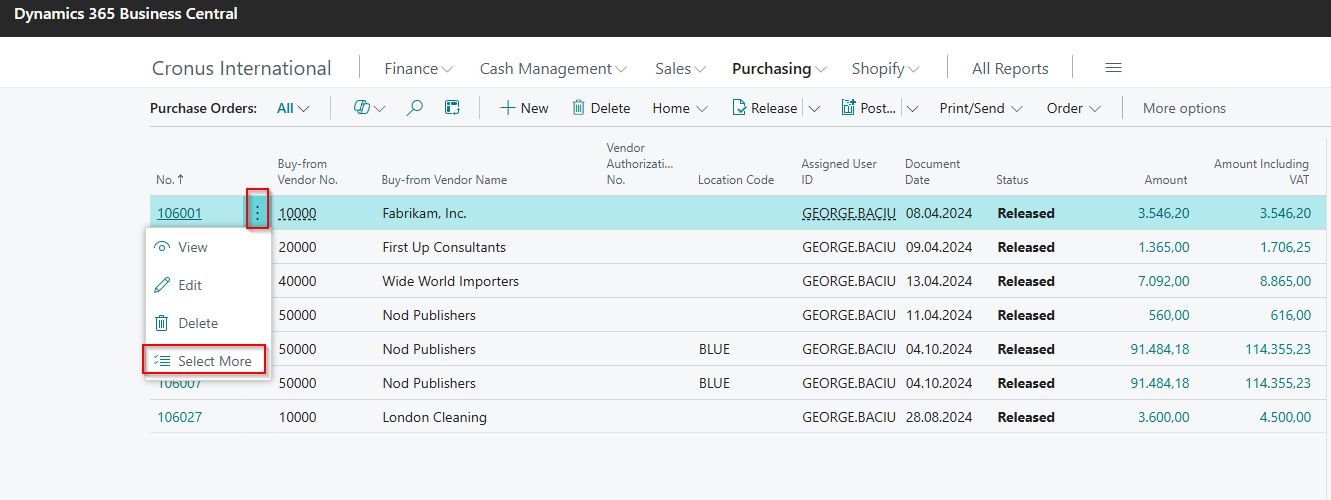
Task: Click vendor name Wide World Importers
Action: (x=450, y=281)
